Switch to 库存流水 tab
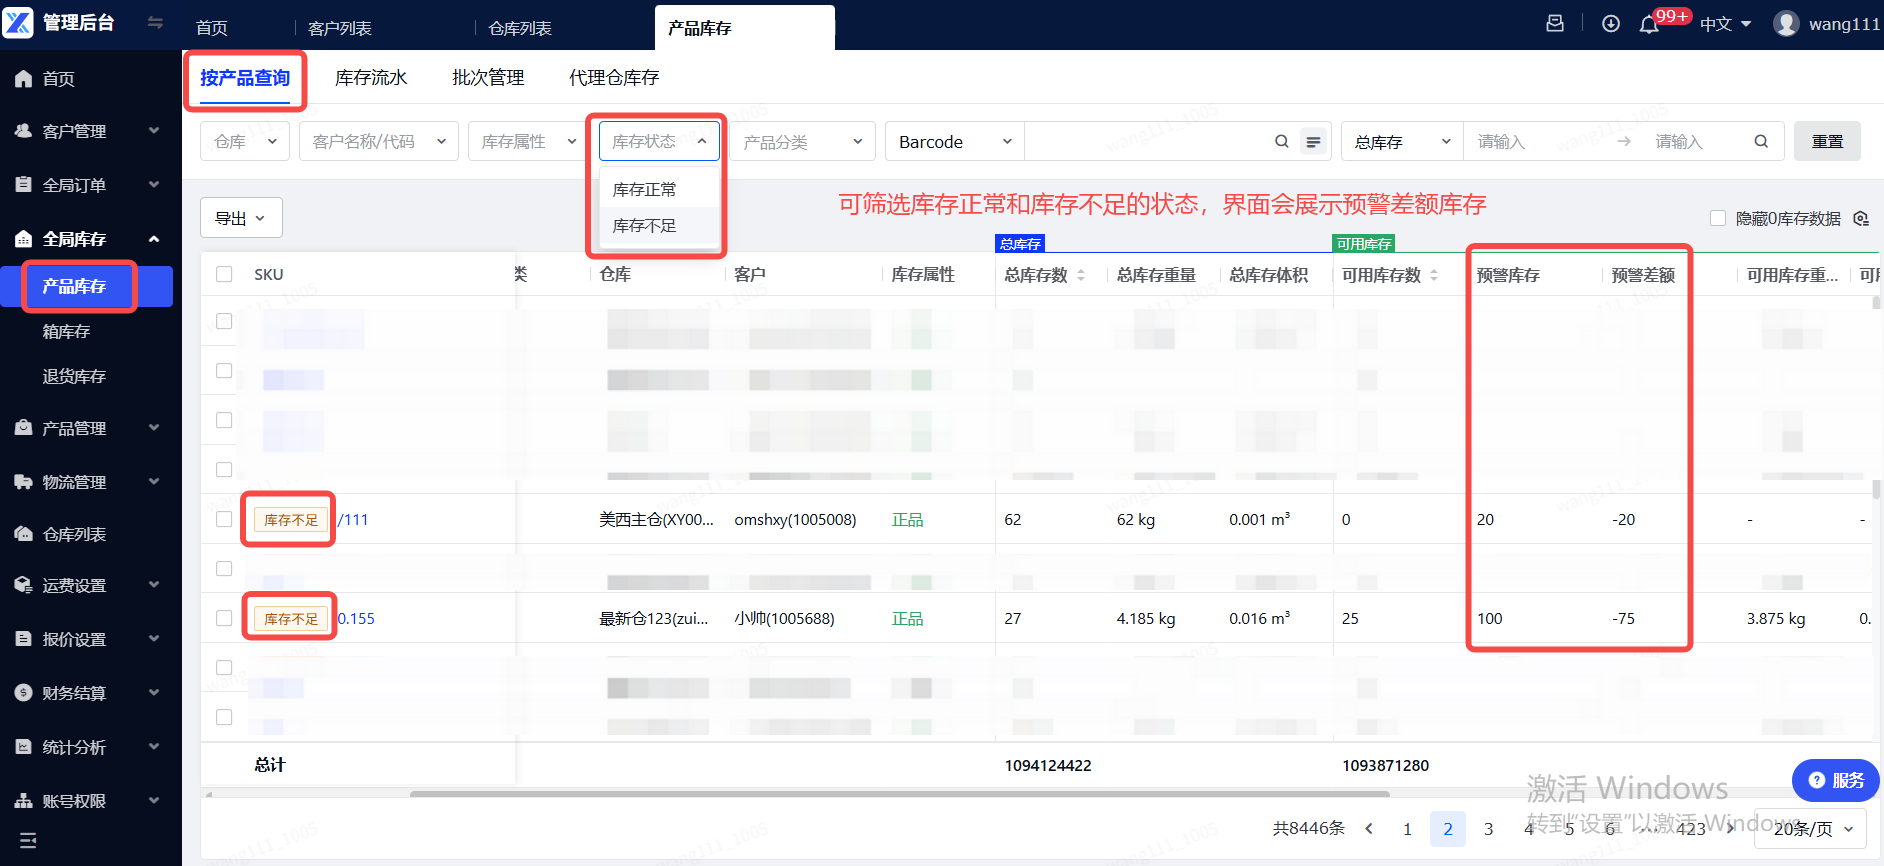This screenshot has height=866, width=1884. [x=371, y=77]
